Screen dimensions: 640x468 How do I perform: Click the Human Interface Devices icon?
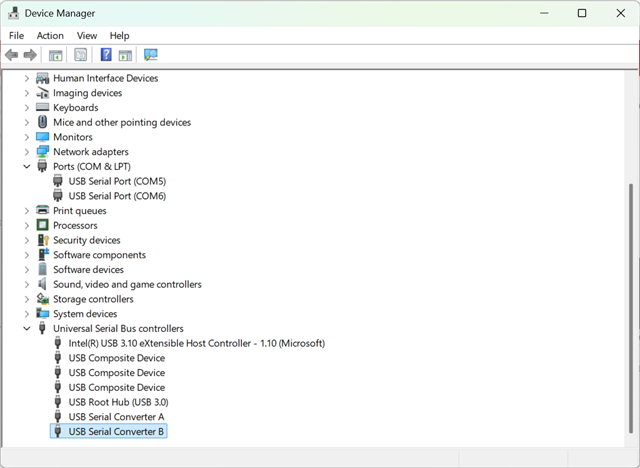[42, 78]
